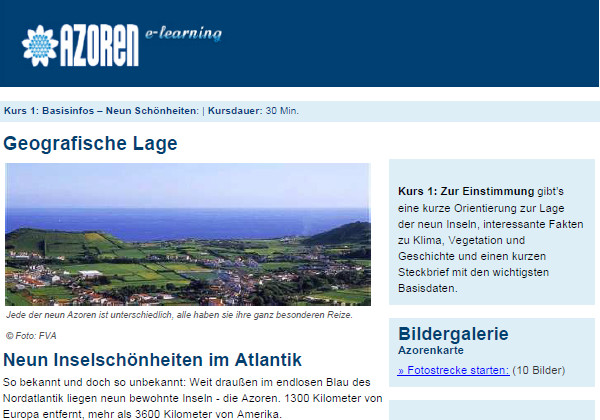Open the Fotostrecke starten link

pyautogui.click(x=453, y=370)
